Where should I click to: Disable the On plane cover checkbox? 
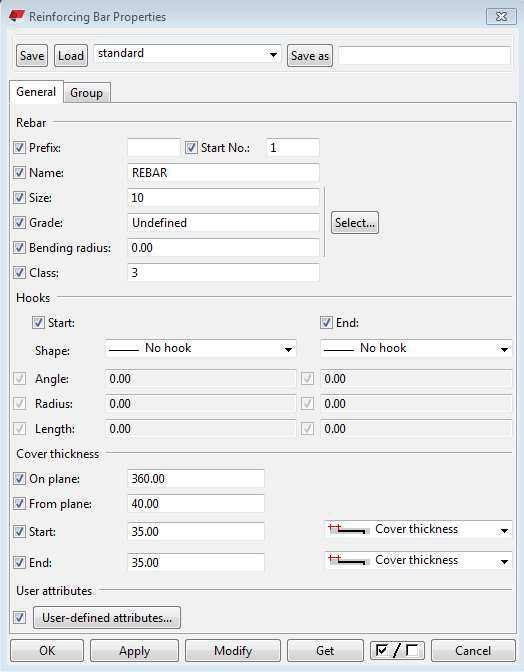pyautogui.click(x=19, y=478)
